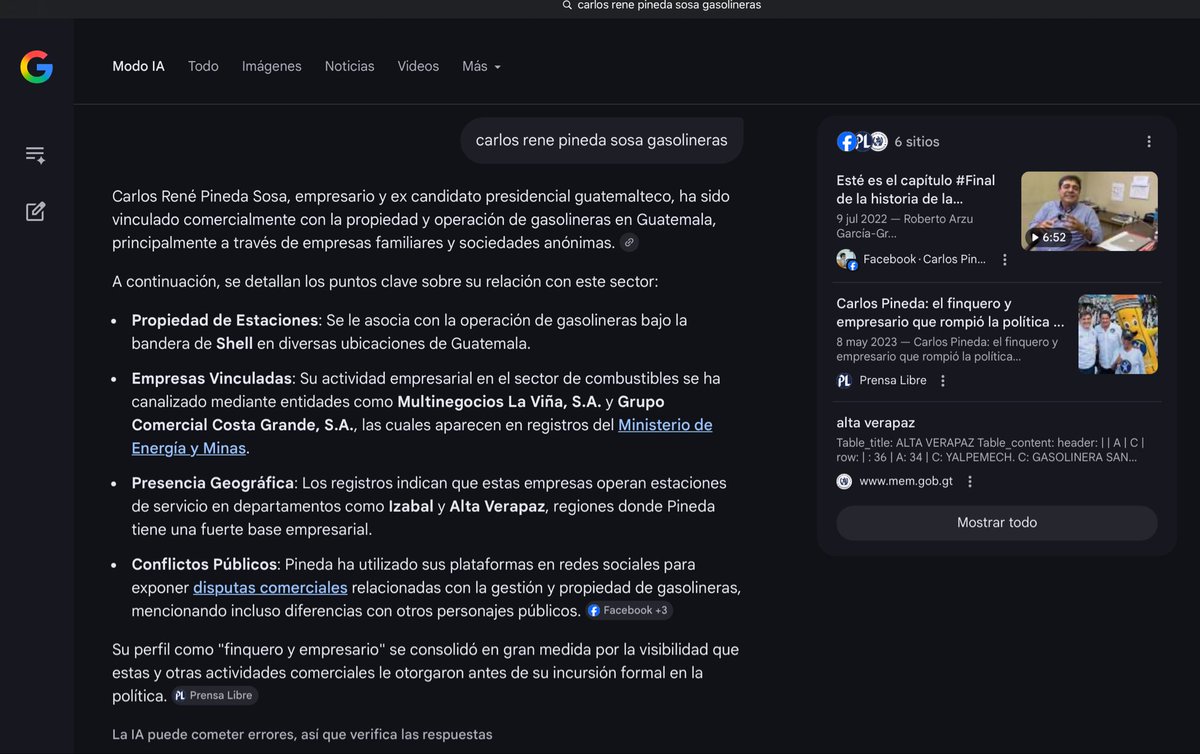This screenshot has width=1200, height=754.
Task: Open the Carlos Pineda Prensa Libre article title
Action: click(x=950, y=313)
